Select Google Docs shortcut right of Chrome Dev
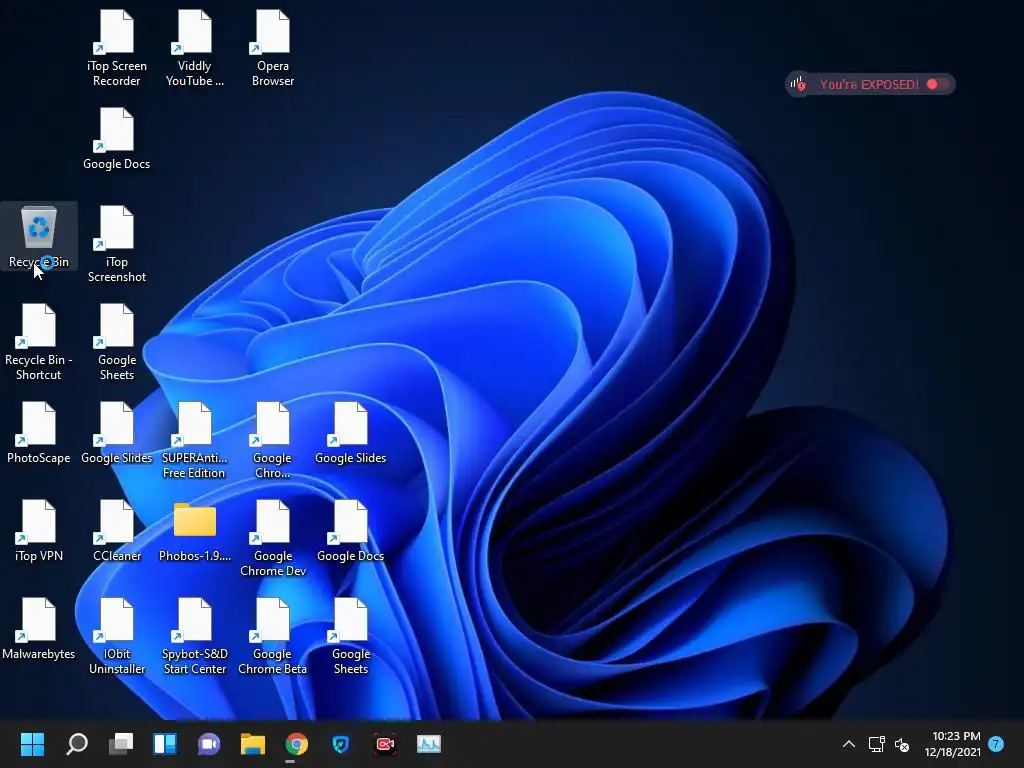This screenshot has height=768, width=1024. coord(351,532)
